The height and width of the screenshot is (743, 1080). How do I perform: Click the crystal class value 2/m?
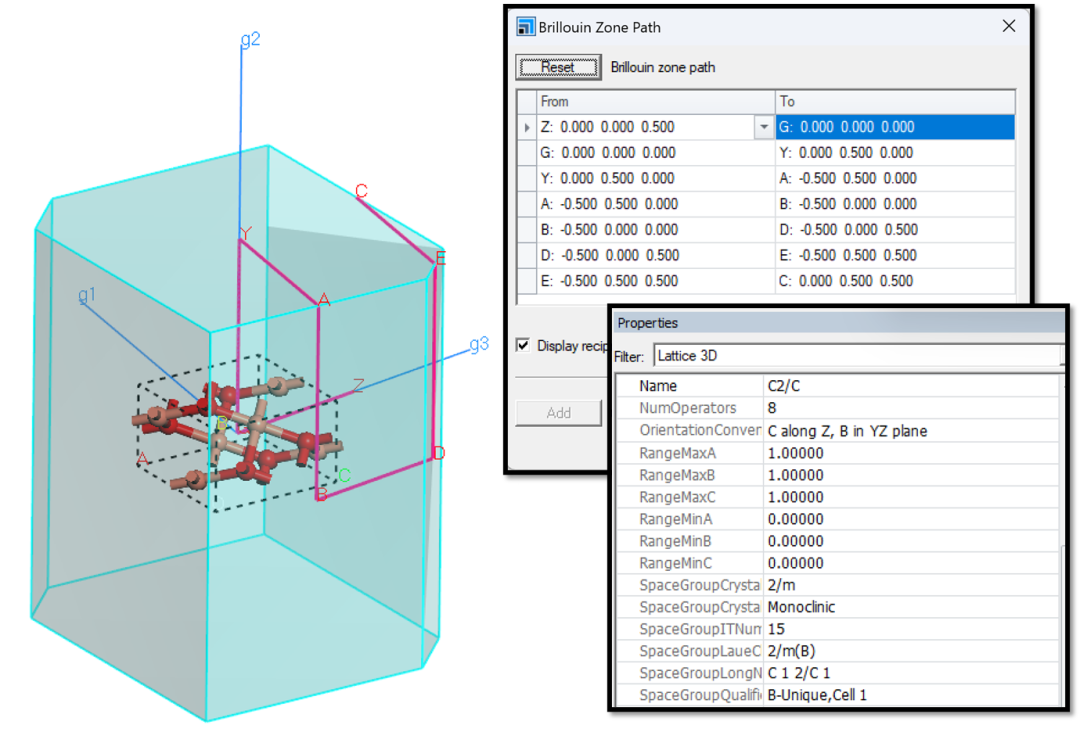click(x=911, y=585)
